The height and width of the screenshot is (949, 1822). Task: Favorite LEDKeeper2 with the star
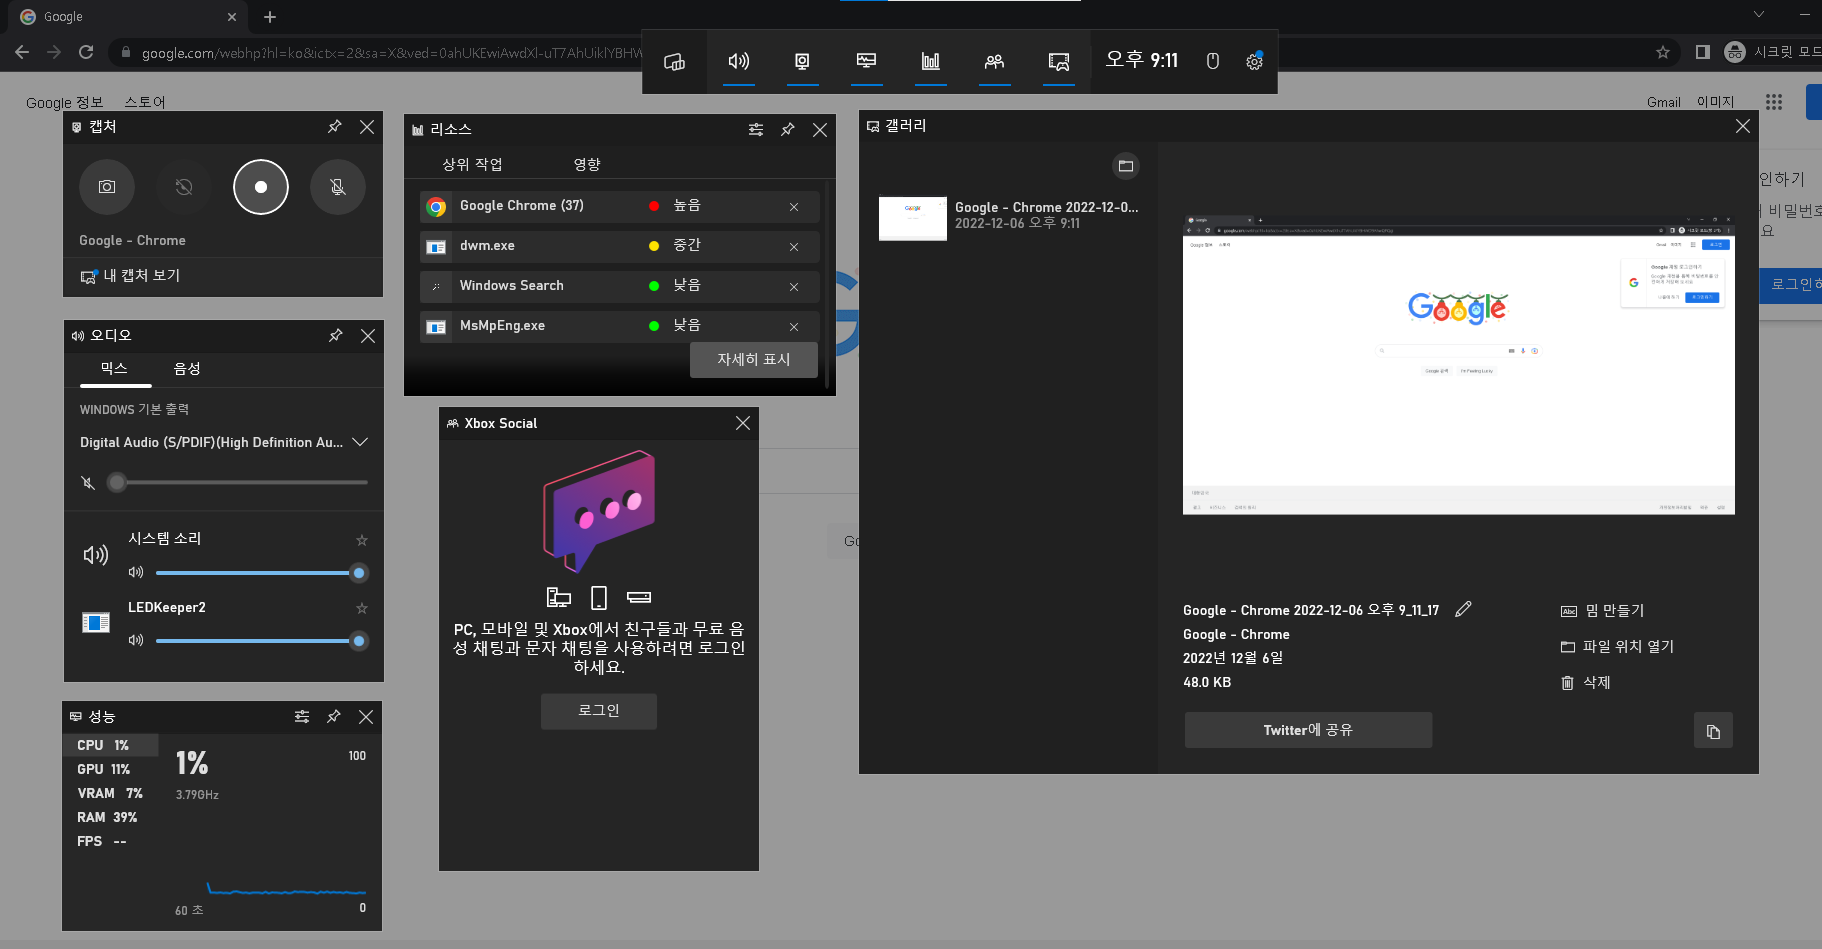tap(362, 608)
